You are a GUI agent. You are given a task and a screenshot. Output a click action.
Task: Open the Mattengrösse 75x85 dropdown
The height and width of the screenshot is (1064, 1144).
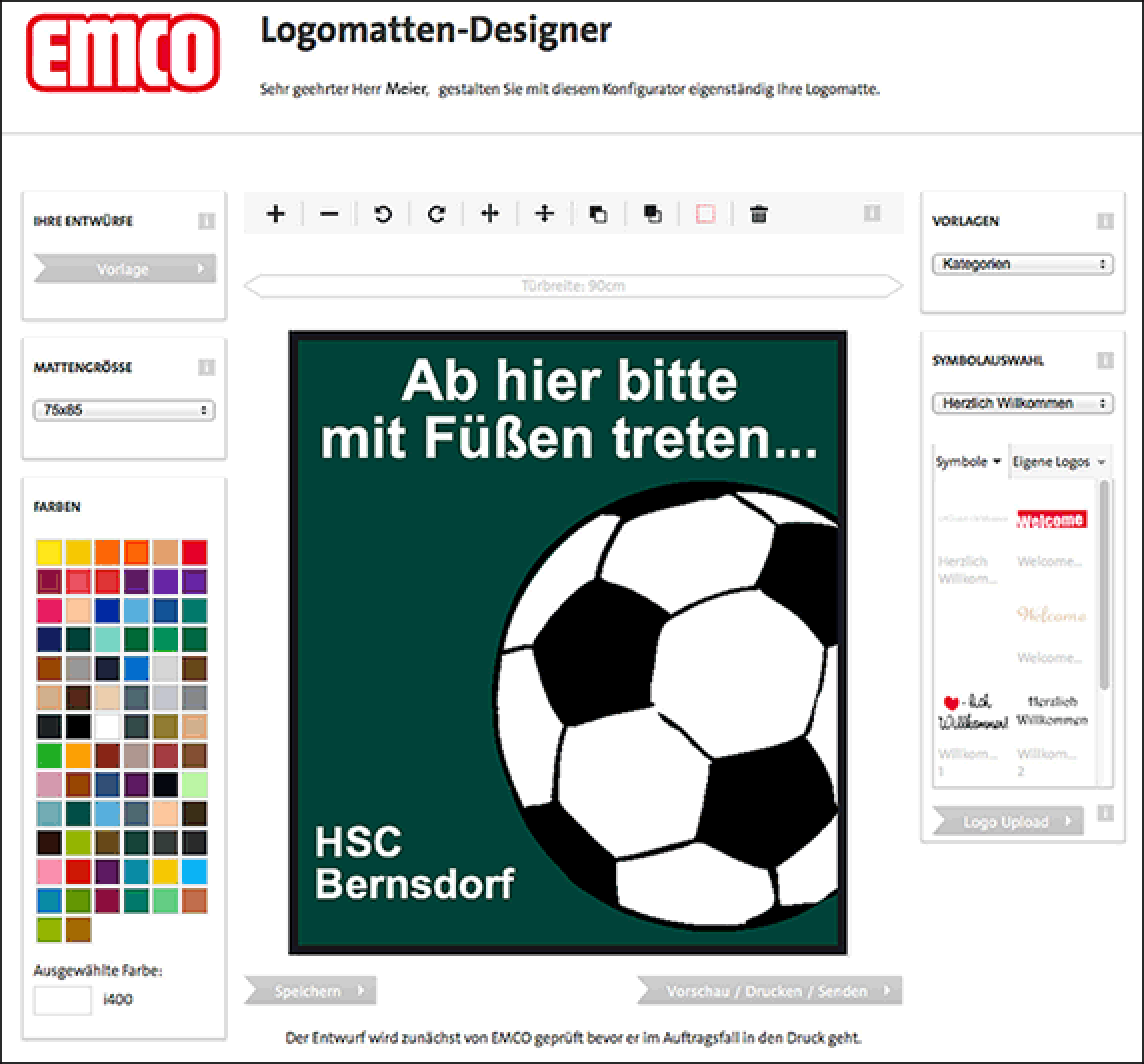124,410
